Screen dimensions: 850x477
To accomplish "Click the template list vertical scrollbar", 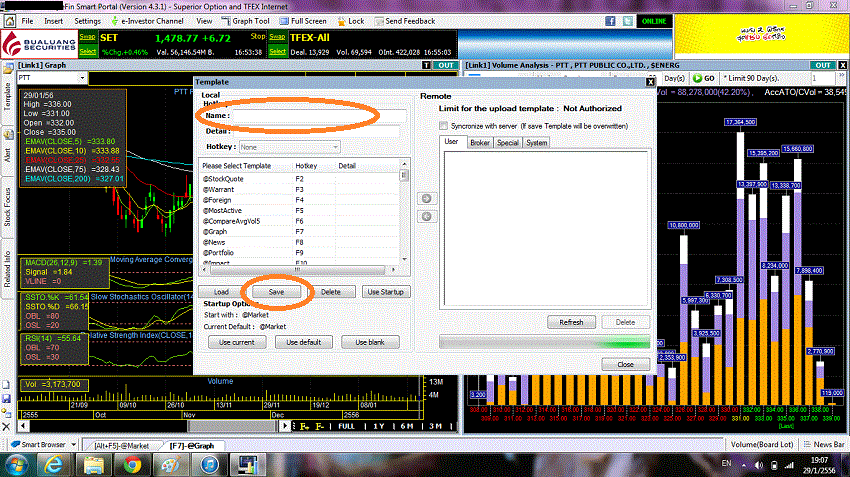I will tap(403, 211).
